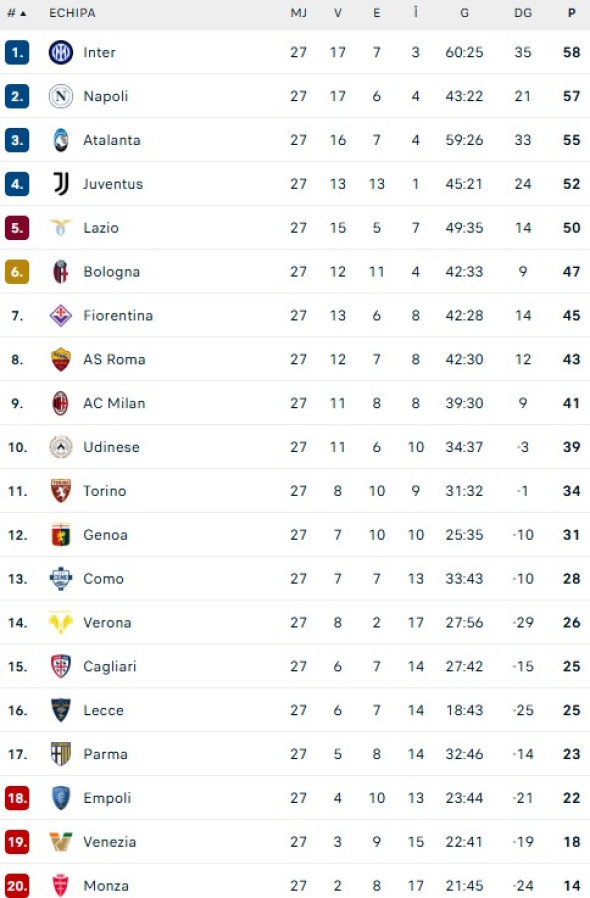Select the AS Roma crest icon
590x898 pixels.
[60, 359]
